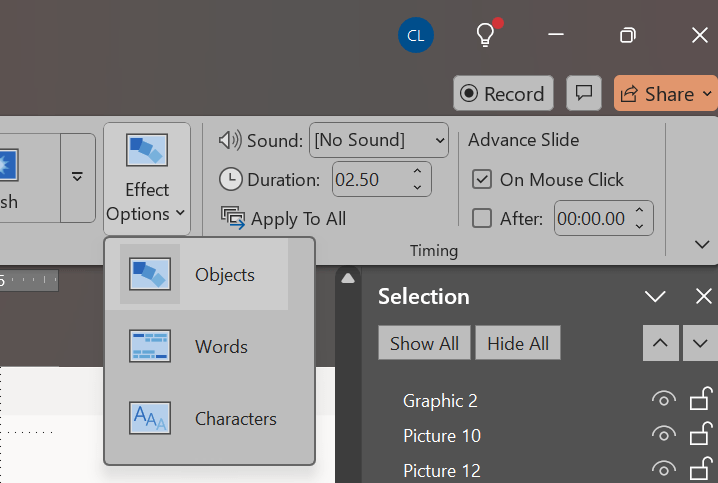Select Graphic 2 in the Selection list
This screenshot has width=718, height=483.
pos(440,401)
